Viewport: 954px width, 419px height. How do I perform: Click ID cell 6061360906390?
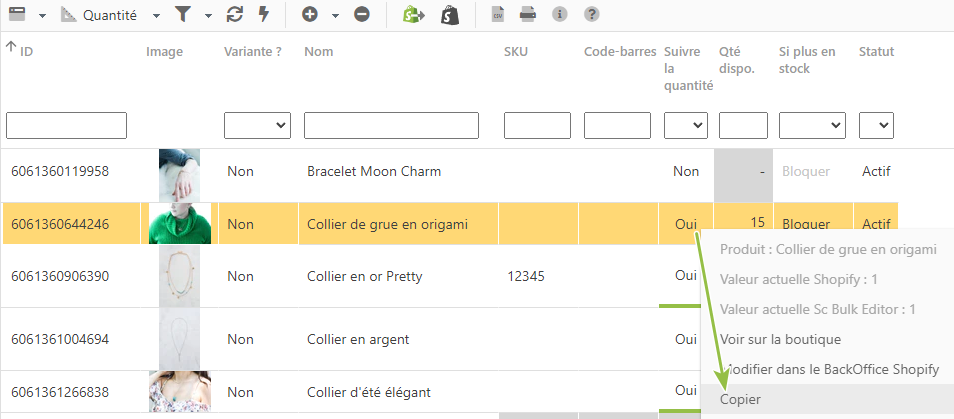(60, 277)
